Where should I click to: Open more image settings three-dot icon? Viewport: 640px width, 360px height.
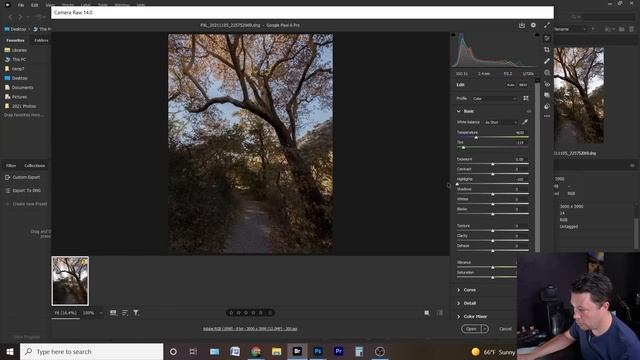coord(547,116)
